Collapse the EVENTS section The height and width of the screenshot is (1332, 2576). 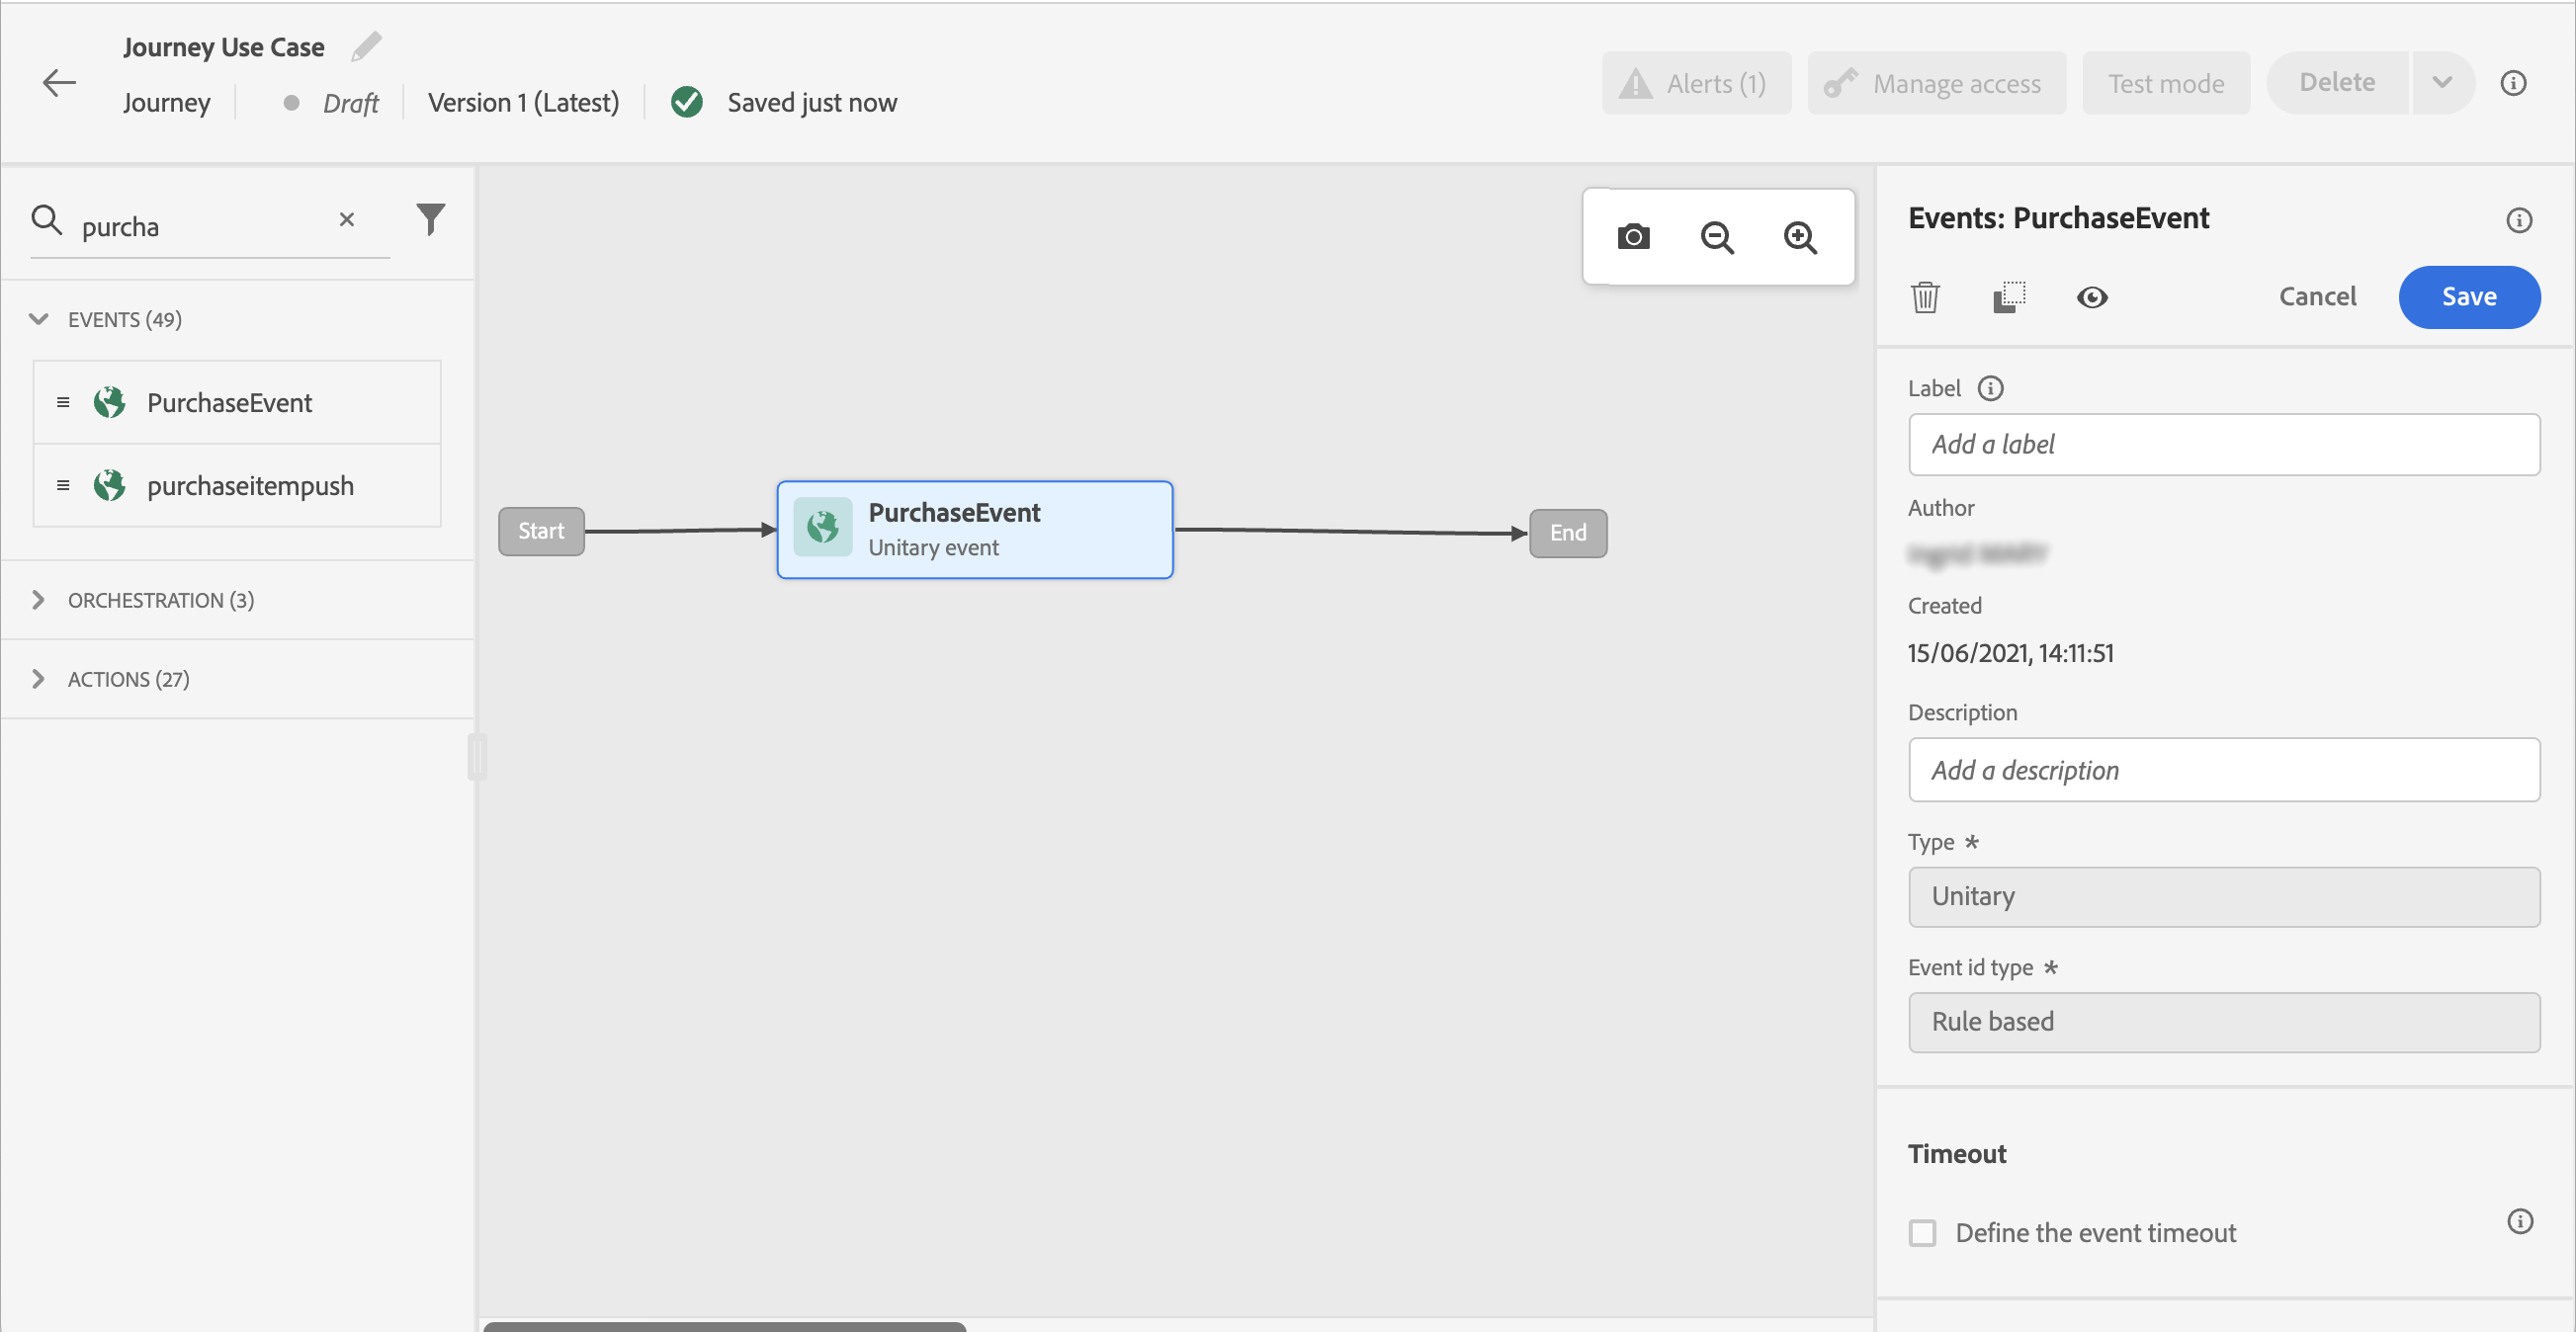point(39,319)
